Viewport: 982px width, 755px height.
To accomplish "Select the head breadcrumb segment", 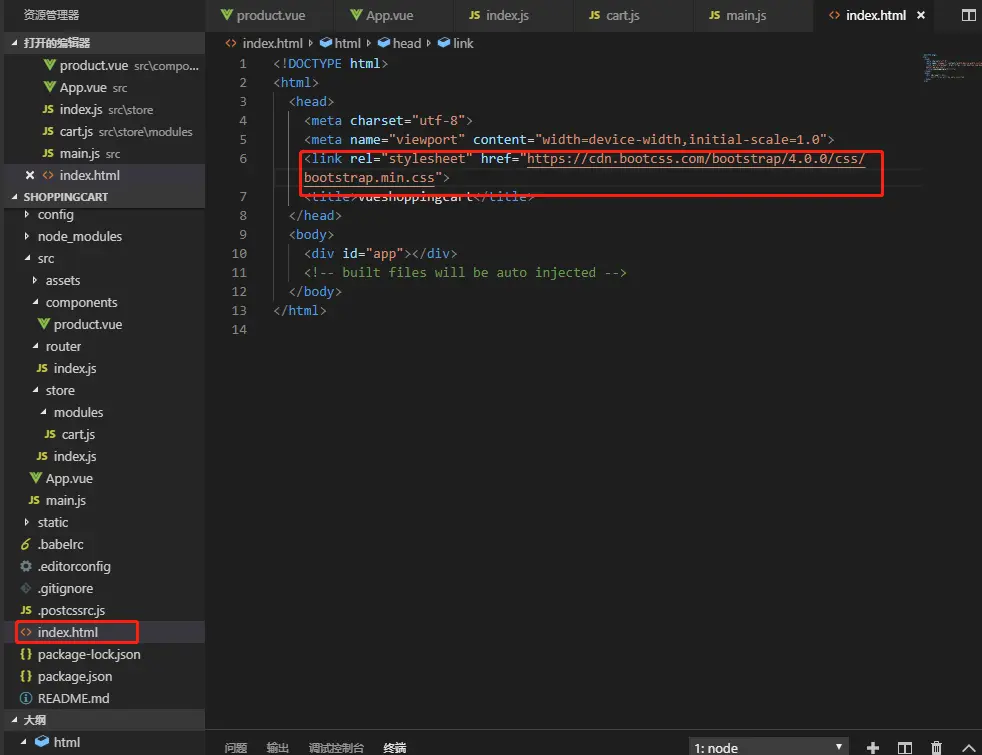I will [x=400, y=43].
